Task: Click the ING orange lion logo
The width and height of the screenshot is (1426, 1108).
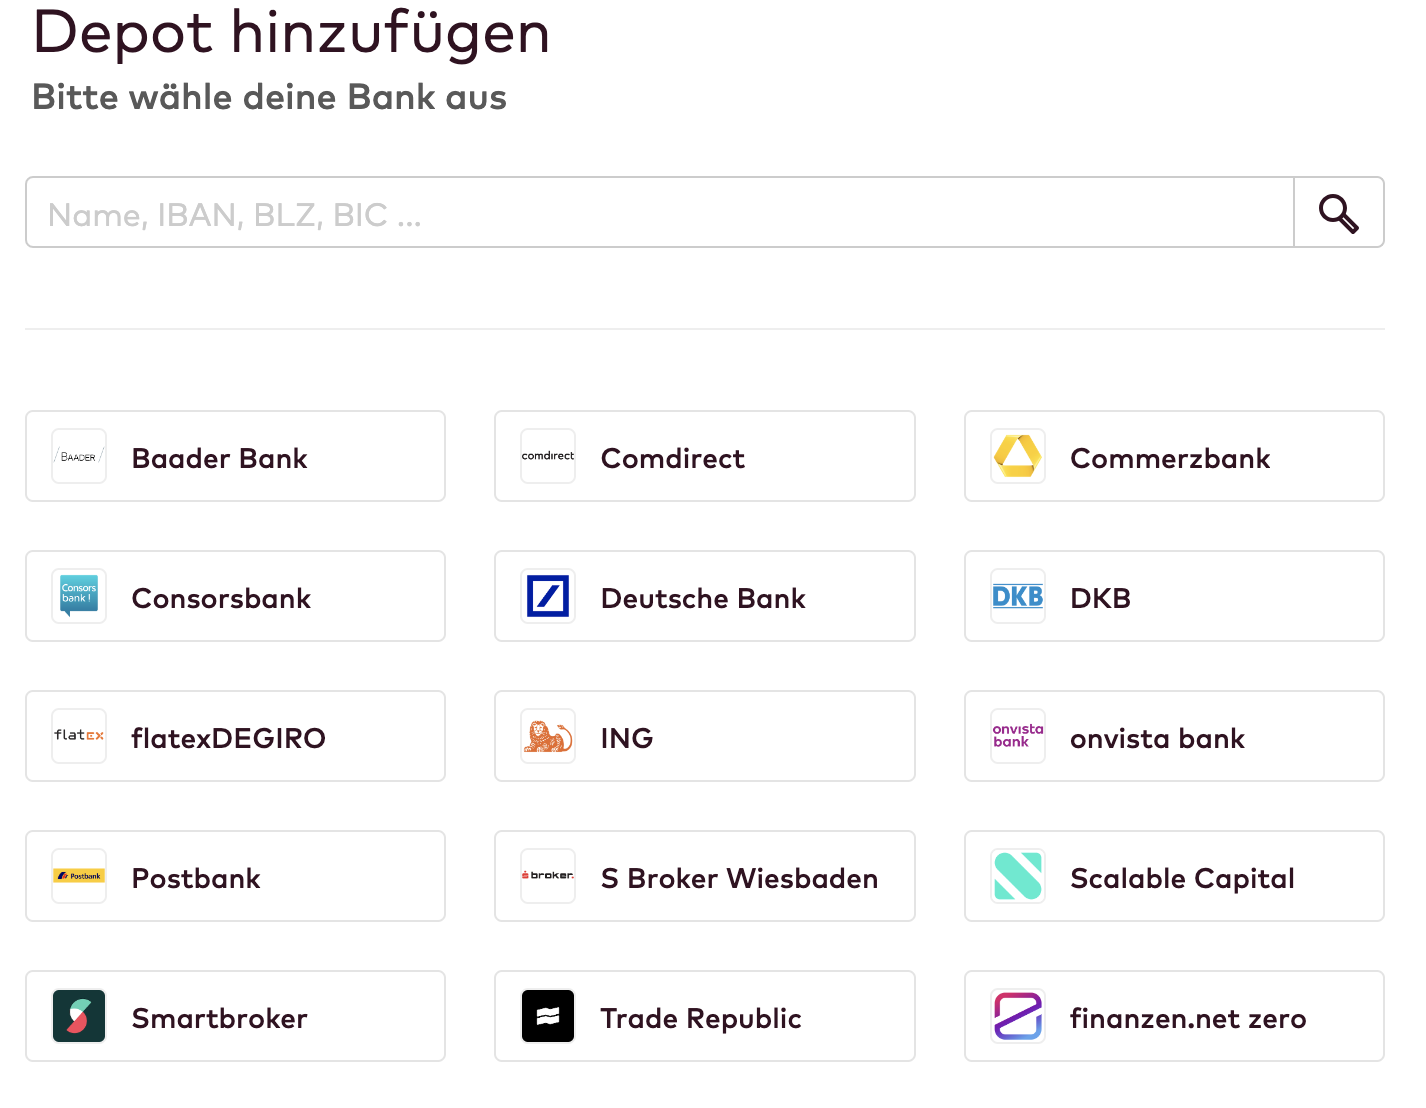Action: [548, 736]
